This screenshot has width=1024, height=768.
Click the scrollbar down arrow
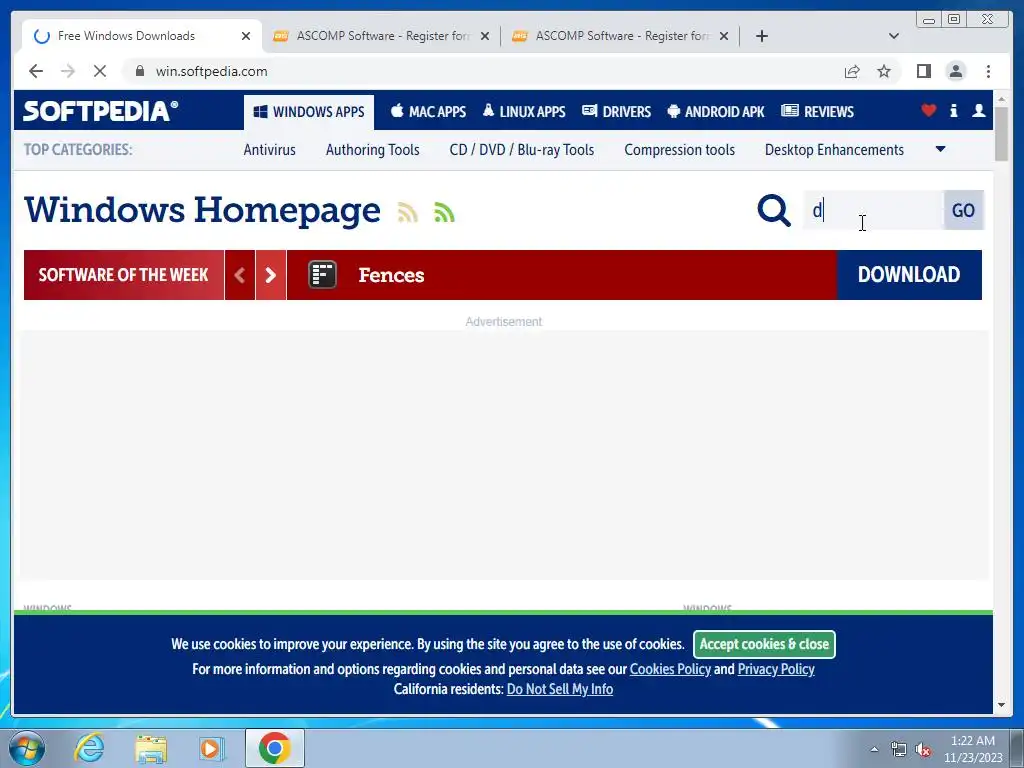point(1002,705)
